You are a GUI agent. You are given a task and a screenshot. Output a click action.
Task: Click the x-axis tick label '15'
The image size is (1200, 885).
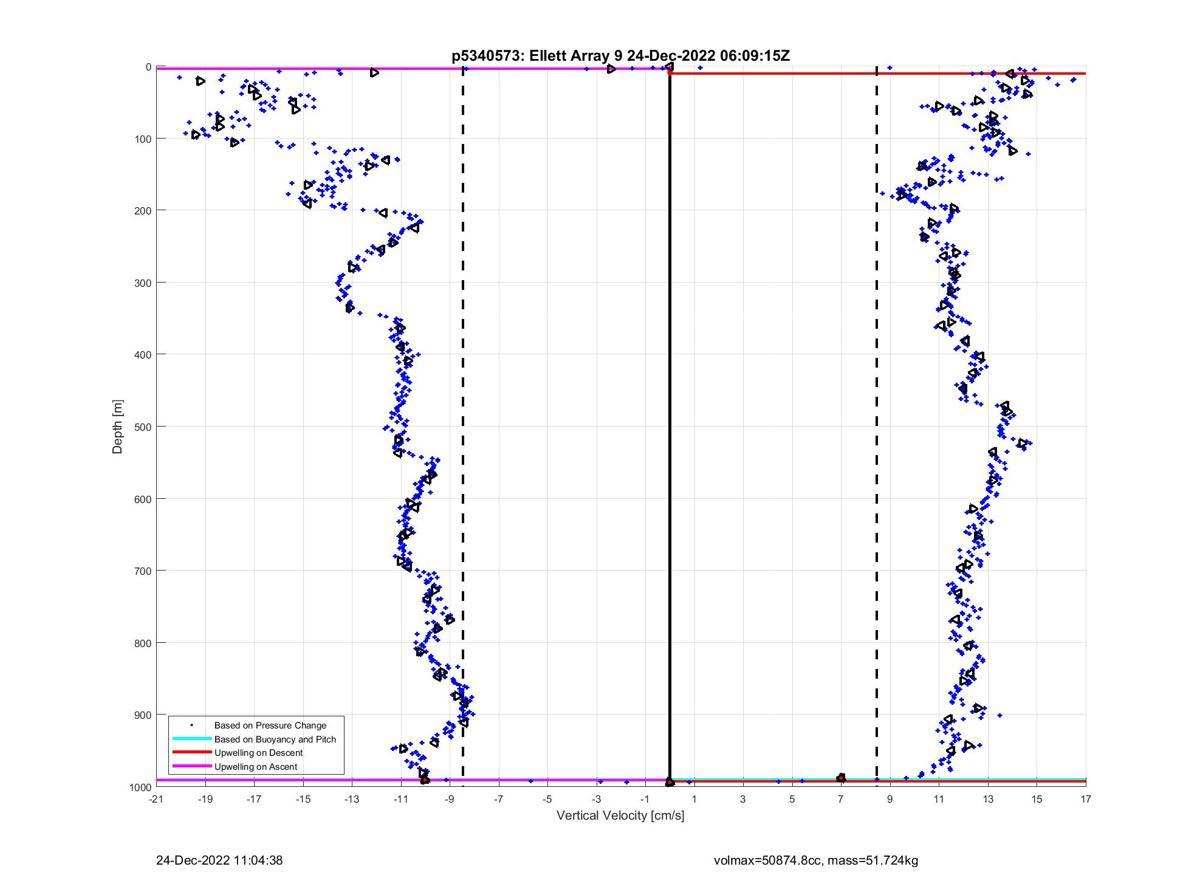(x=1037, y=799)
